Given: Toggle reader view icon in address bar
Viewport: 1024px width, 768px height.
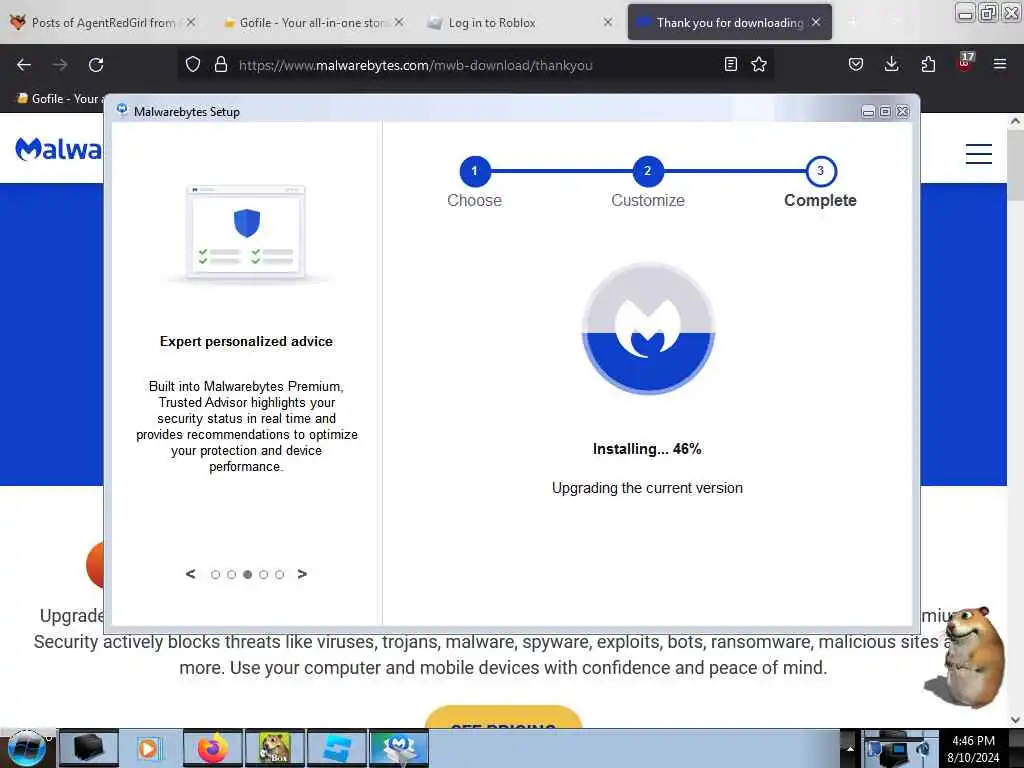Looking at the screenshot, I should (x=731, y=64).
